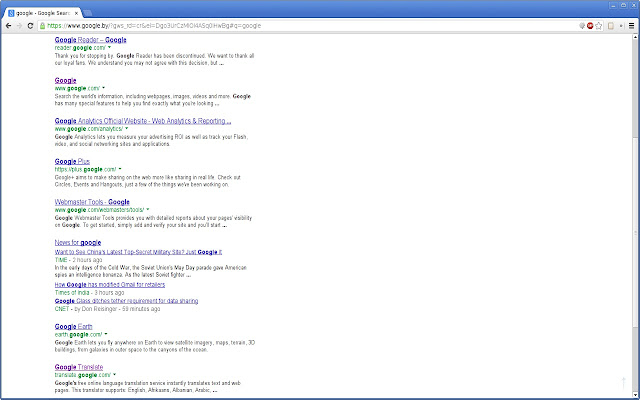Viewport: 640px width, 400px height.
Task: Open the Chrome hamburger menu
Action: pyautogui.click(x=631, y=26)
